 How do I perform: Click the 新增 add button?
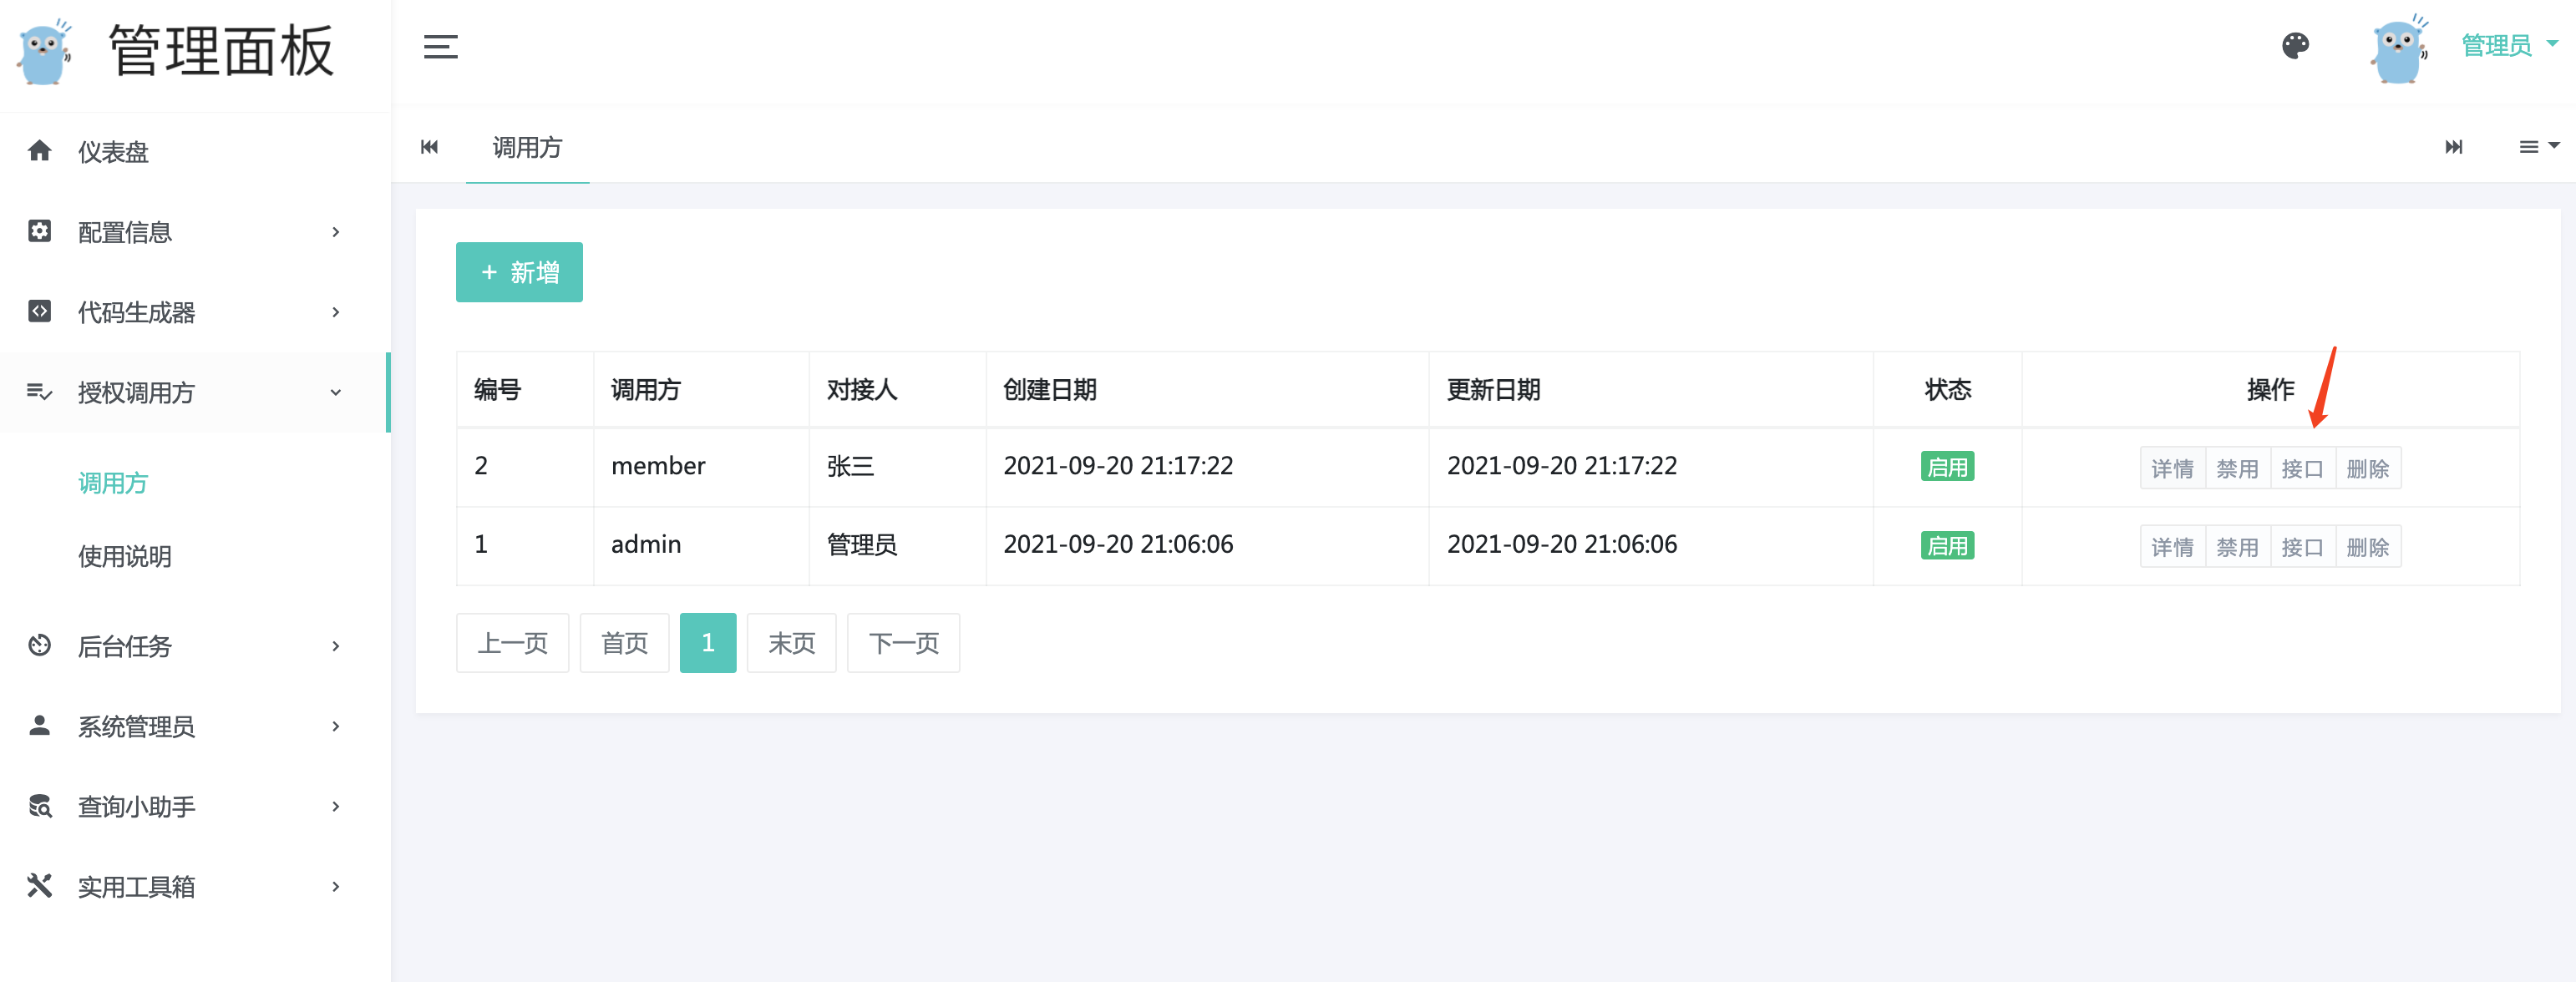click(519, 272)
